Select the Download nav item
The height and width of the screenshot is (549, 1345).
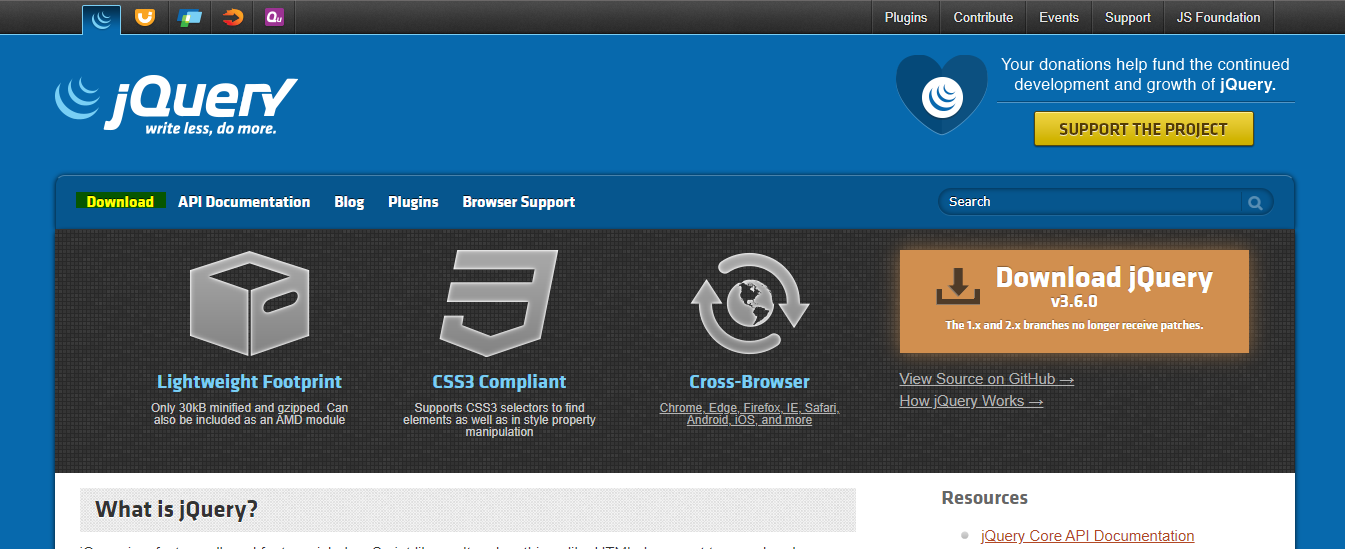pos(120,201)
